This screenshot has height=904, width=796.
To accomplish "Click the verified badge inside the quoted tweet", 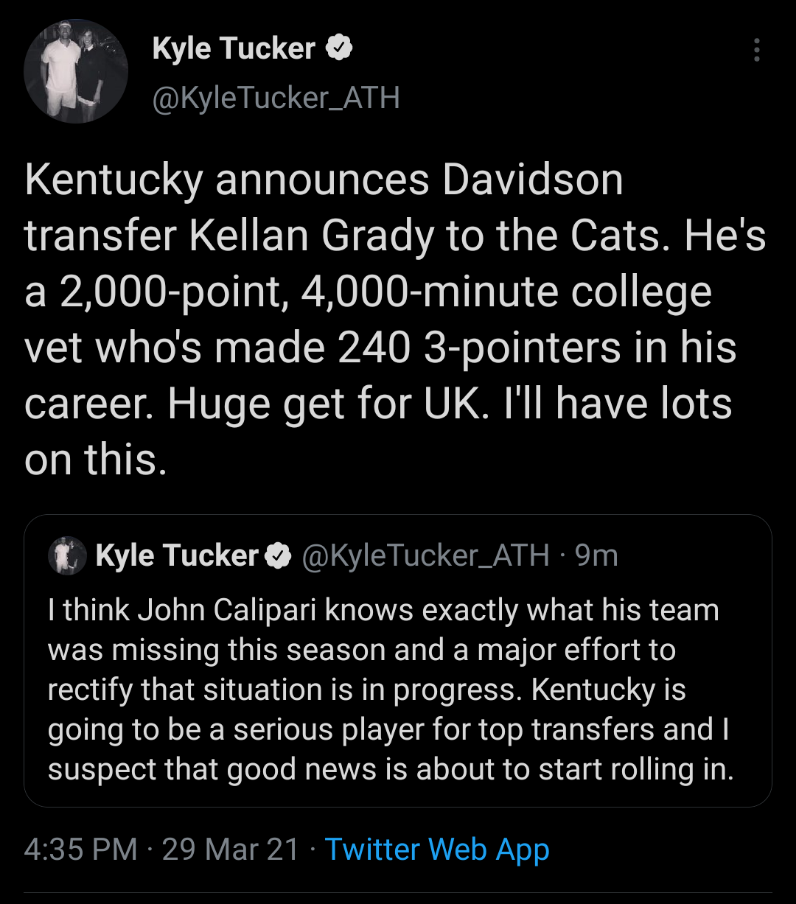I will point(277,556).
